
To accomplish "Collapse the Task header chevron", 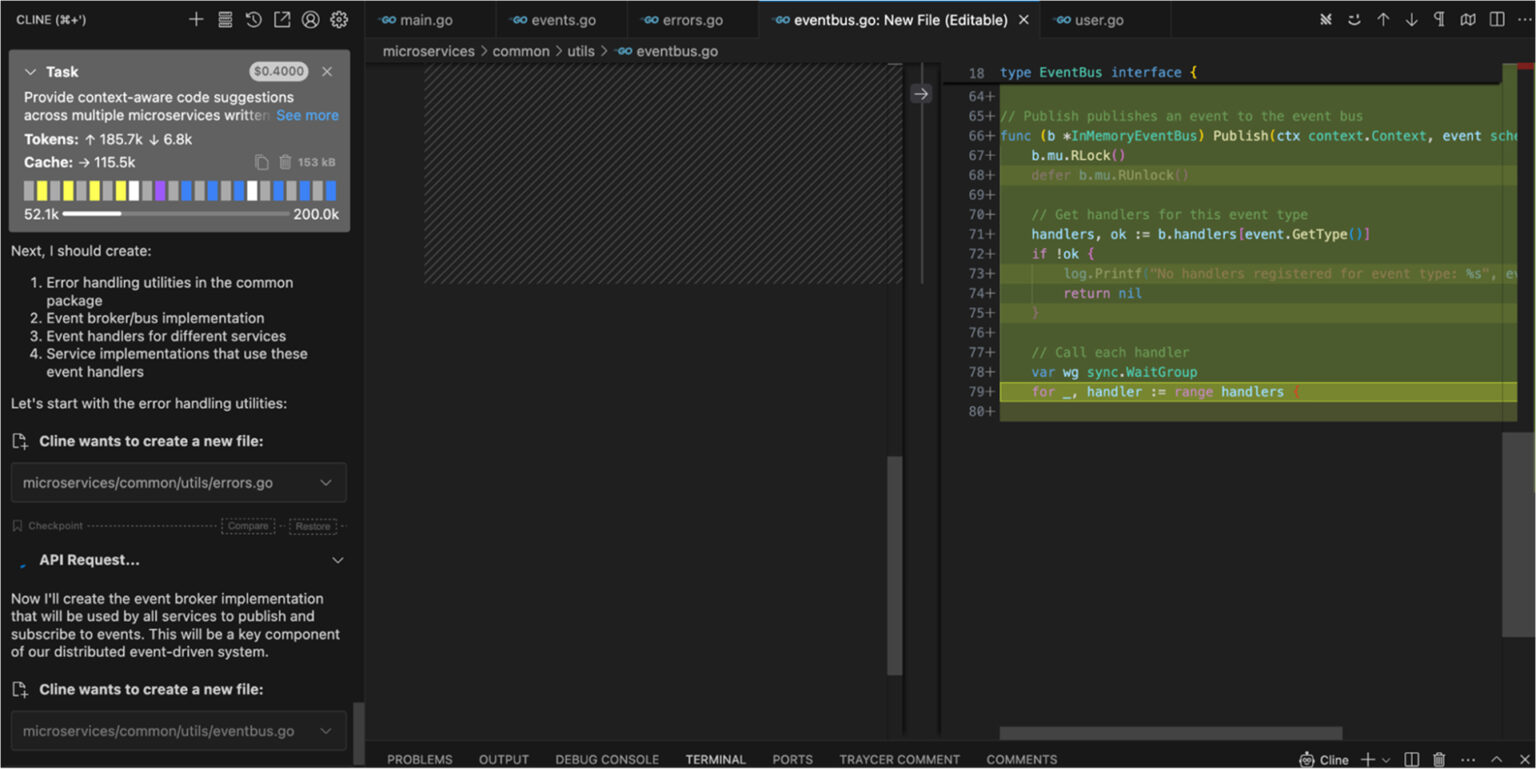I will point(30,72).
